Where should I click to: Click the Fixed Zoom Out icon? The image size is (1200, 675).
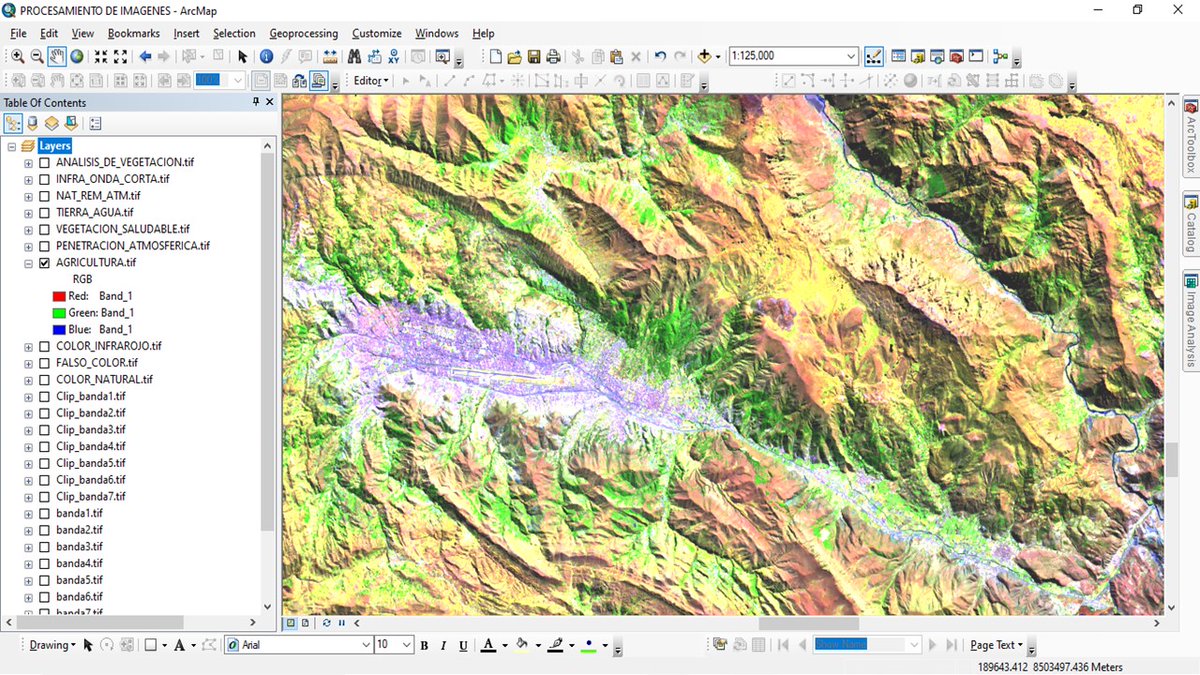click(x=120, y=56)
